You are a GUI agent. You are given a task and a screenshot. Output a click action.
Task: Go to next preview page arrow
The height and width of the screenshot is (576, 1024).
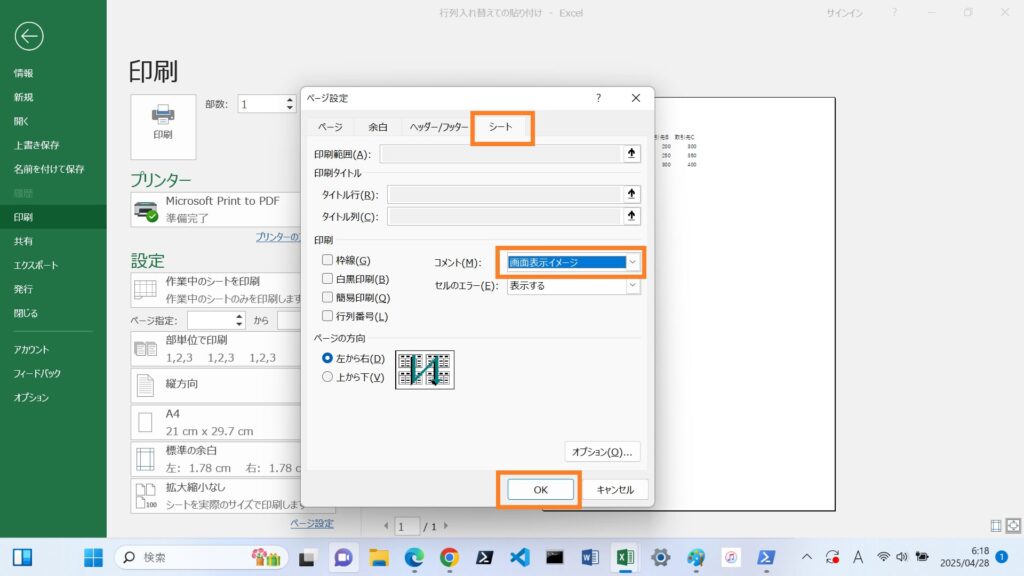[446, 526]
